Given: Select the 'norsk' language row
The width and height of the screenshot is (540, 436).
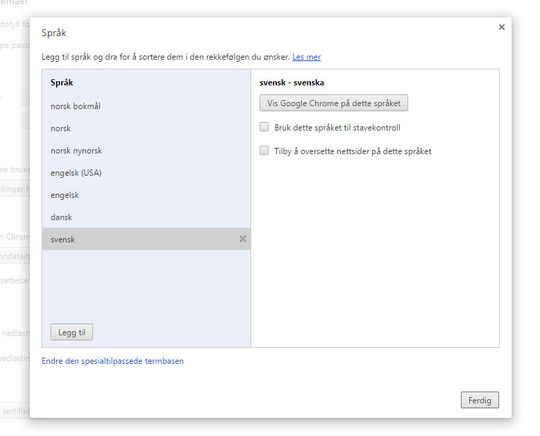Looking at the screenshot, I should click(x=146, y=128).
